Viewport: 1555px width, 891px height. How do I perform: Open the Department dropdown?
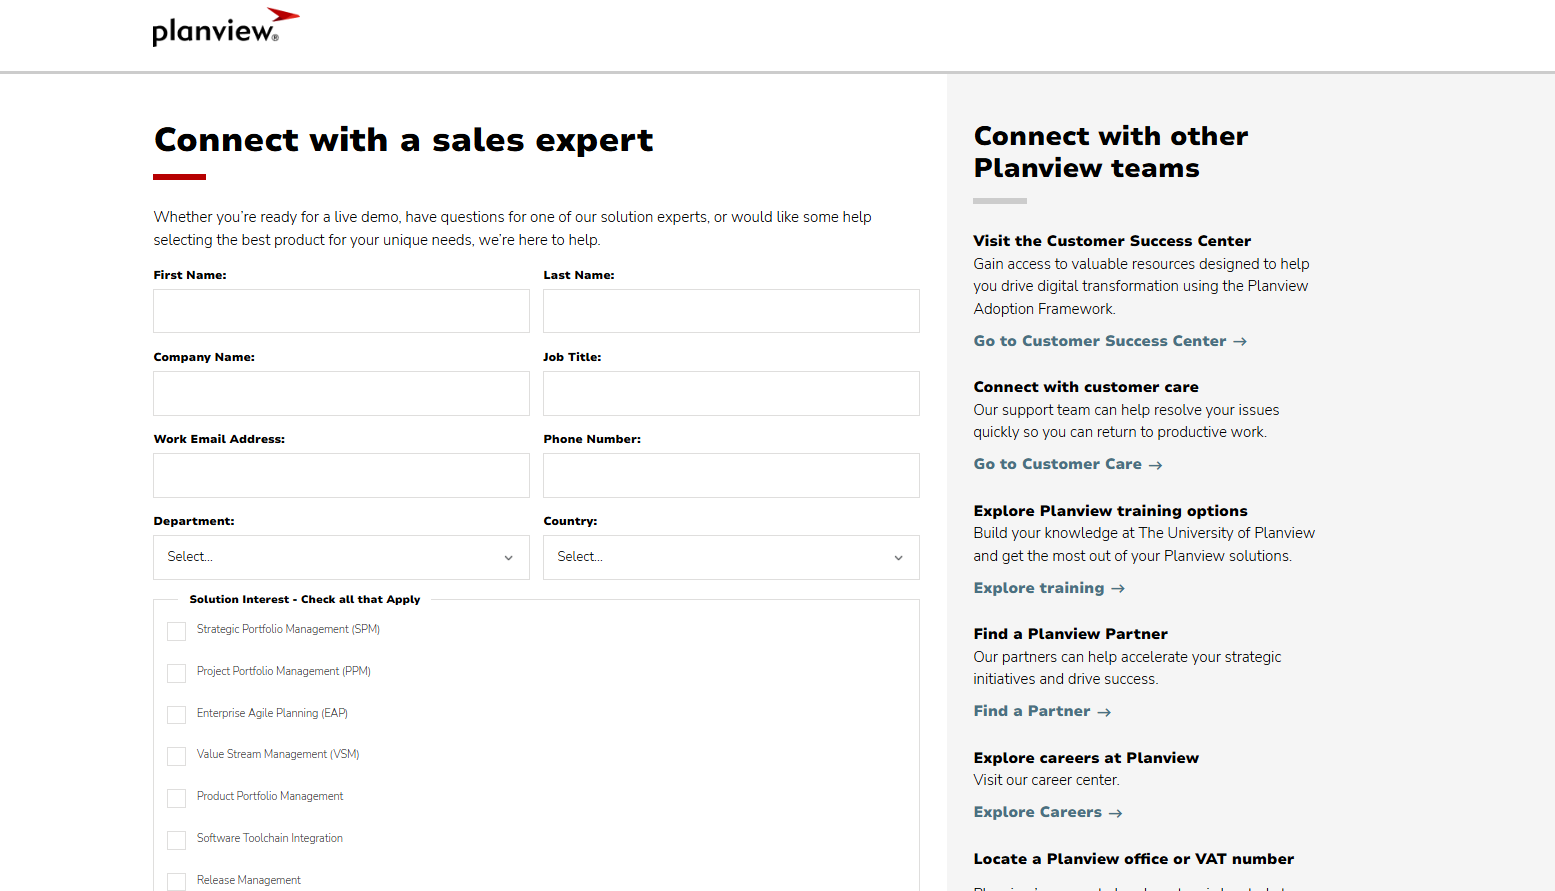(341, 557)
